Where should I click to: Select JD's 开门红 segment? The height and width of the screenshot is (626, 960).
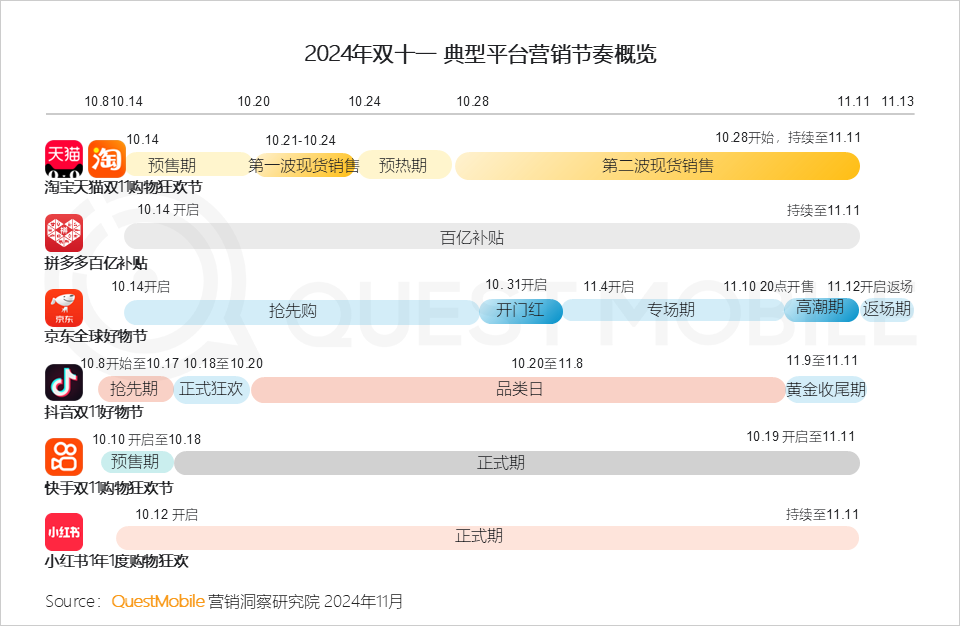[x=520, y=311]
